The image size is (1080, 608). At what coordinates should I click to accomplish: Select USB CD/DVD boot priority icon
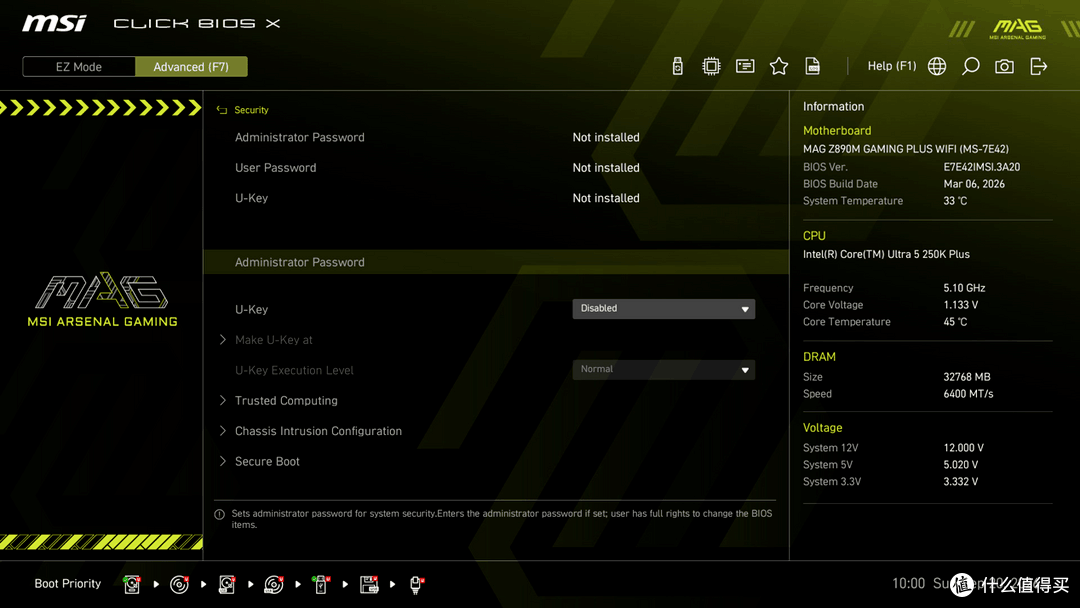tap(273, 584)
